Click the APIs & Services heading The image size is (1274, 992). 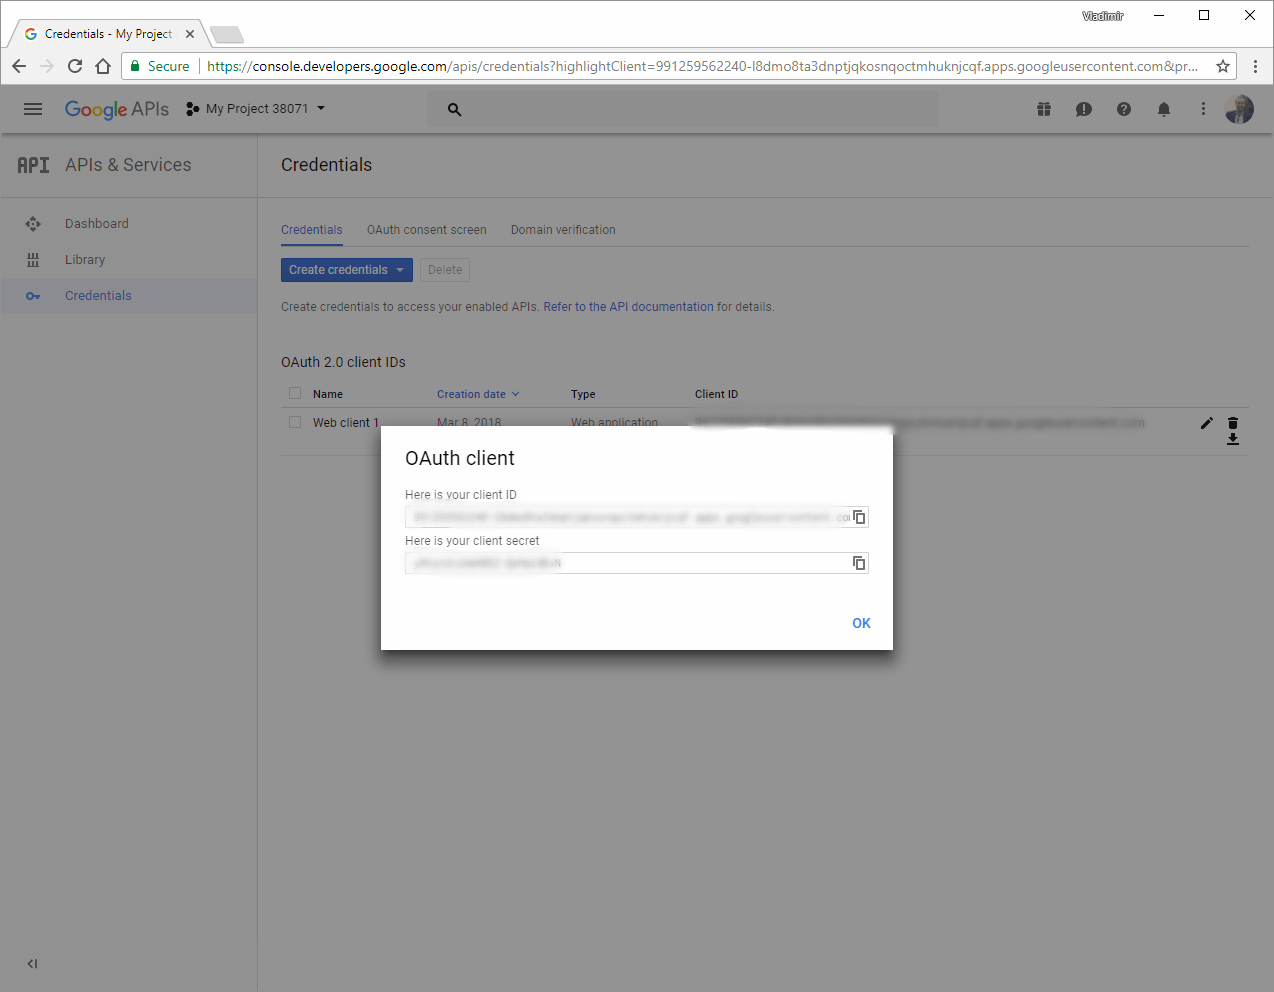(128, 165)
